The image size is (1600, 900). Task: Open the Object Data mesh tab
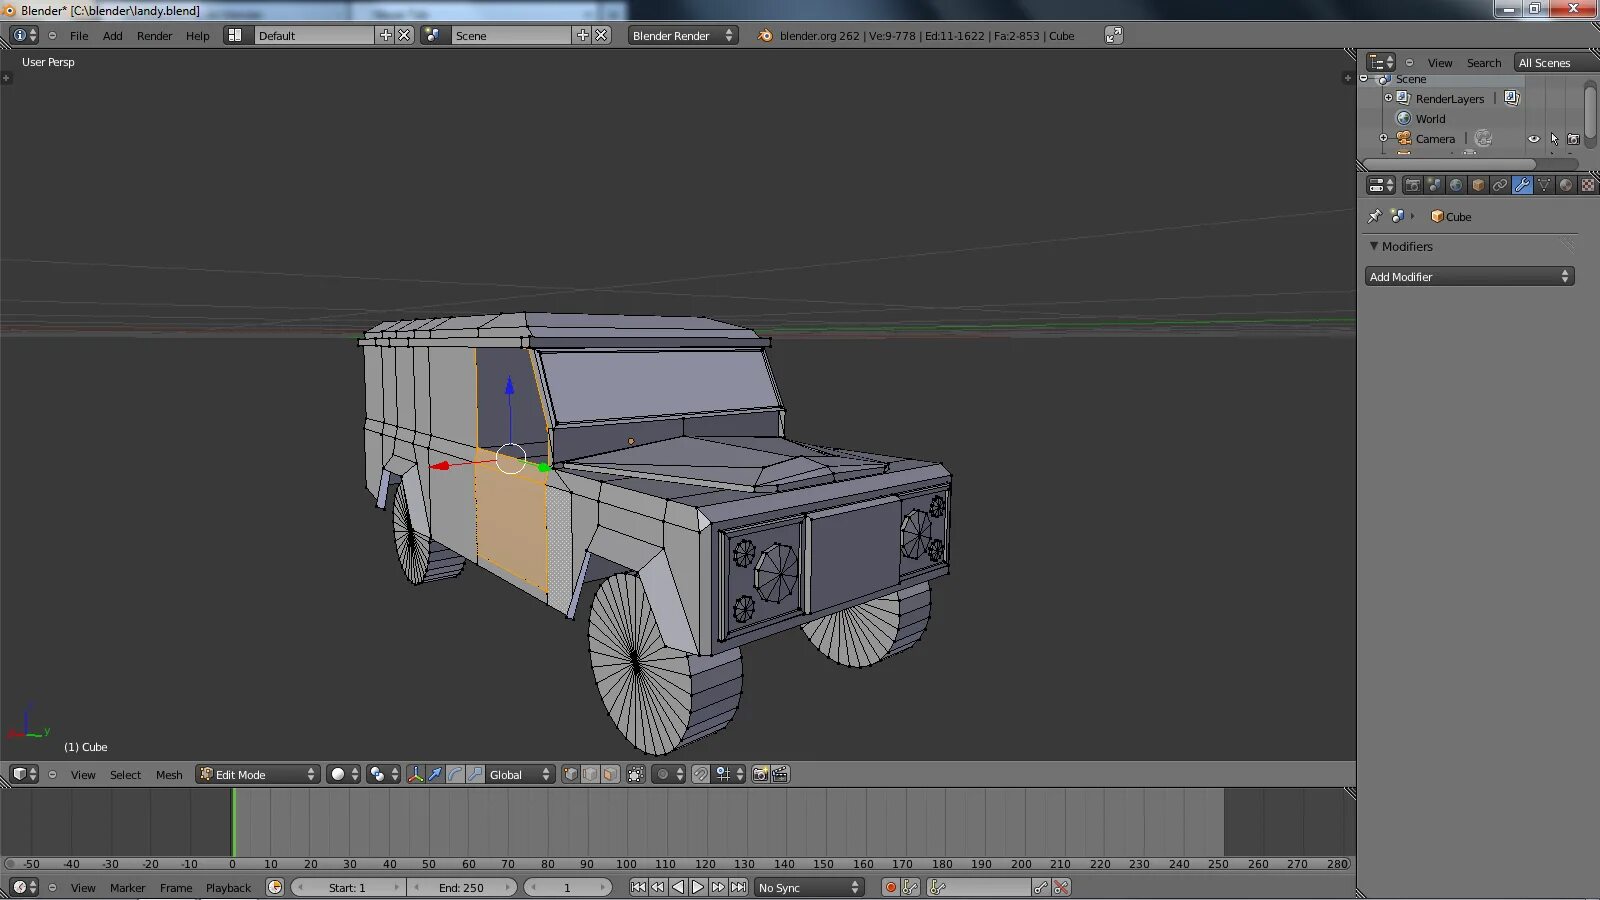click(x=1544, y=185)
